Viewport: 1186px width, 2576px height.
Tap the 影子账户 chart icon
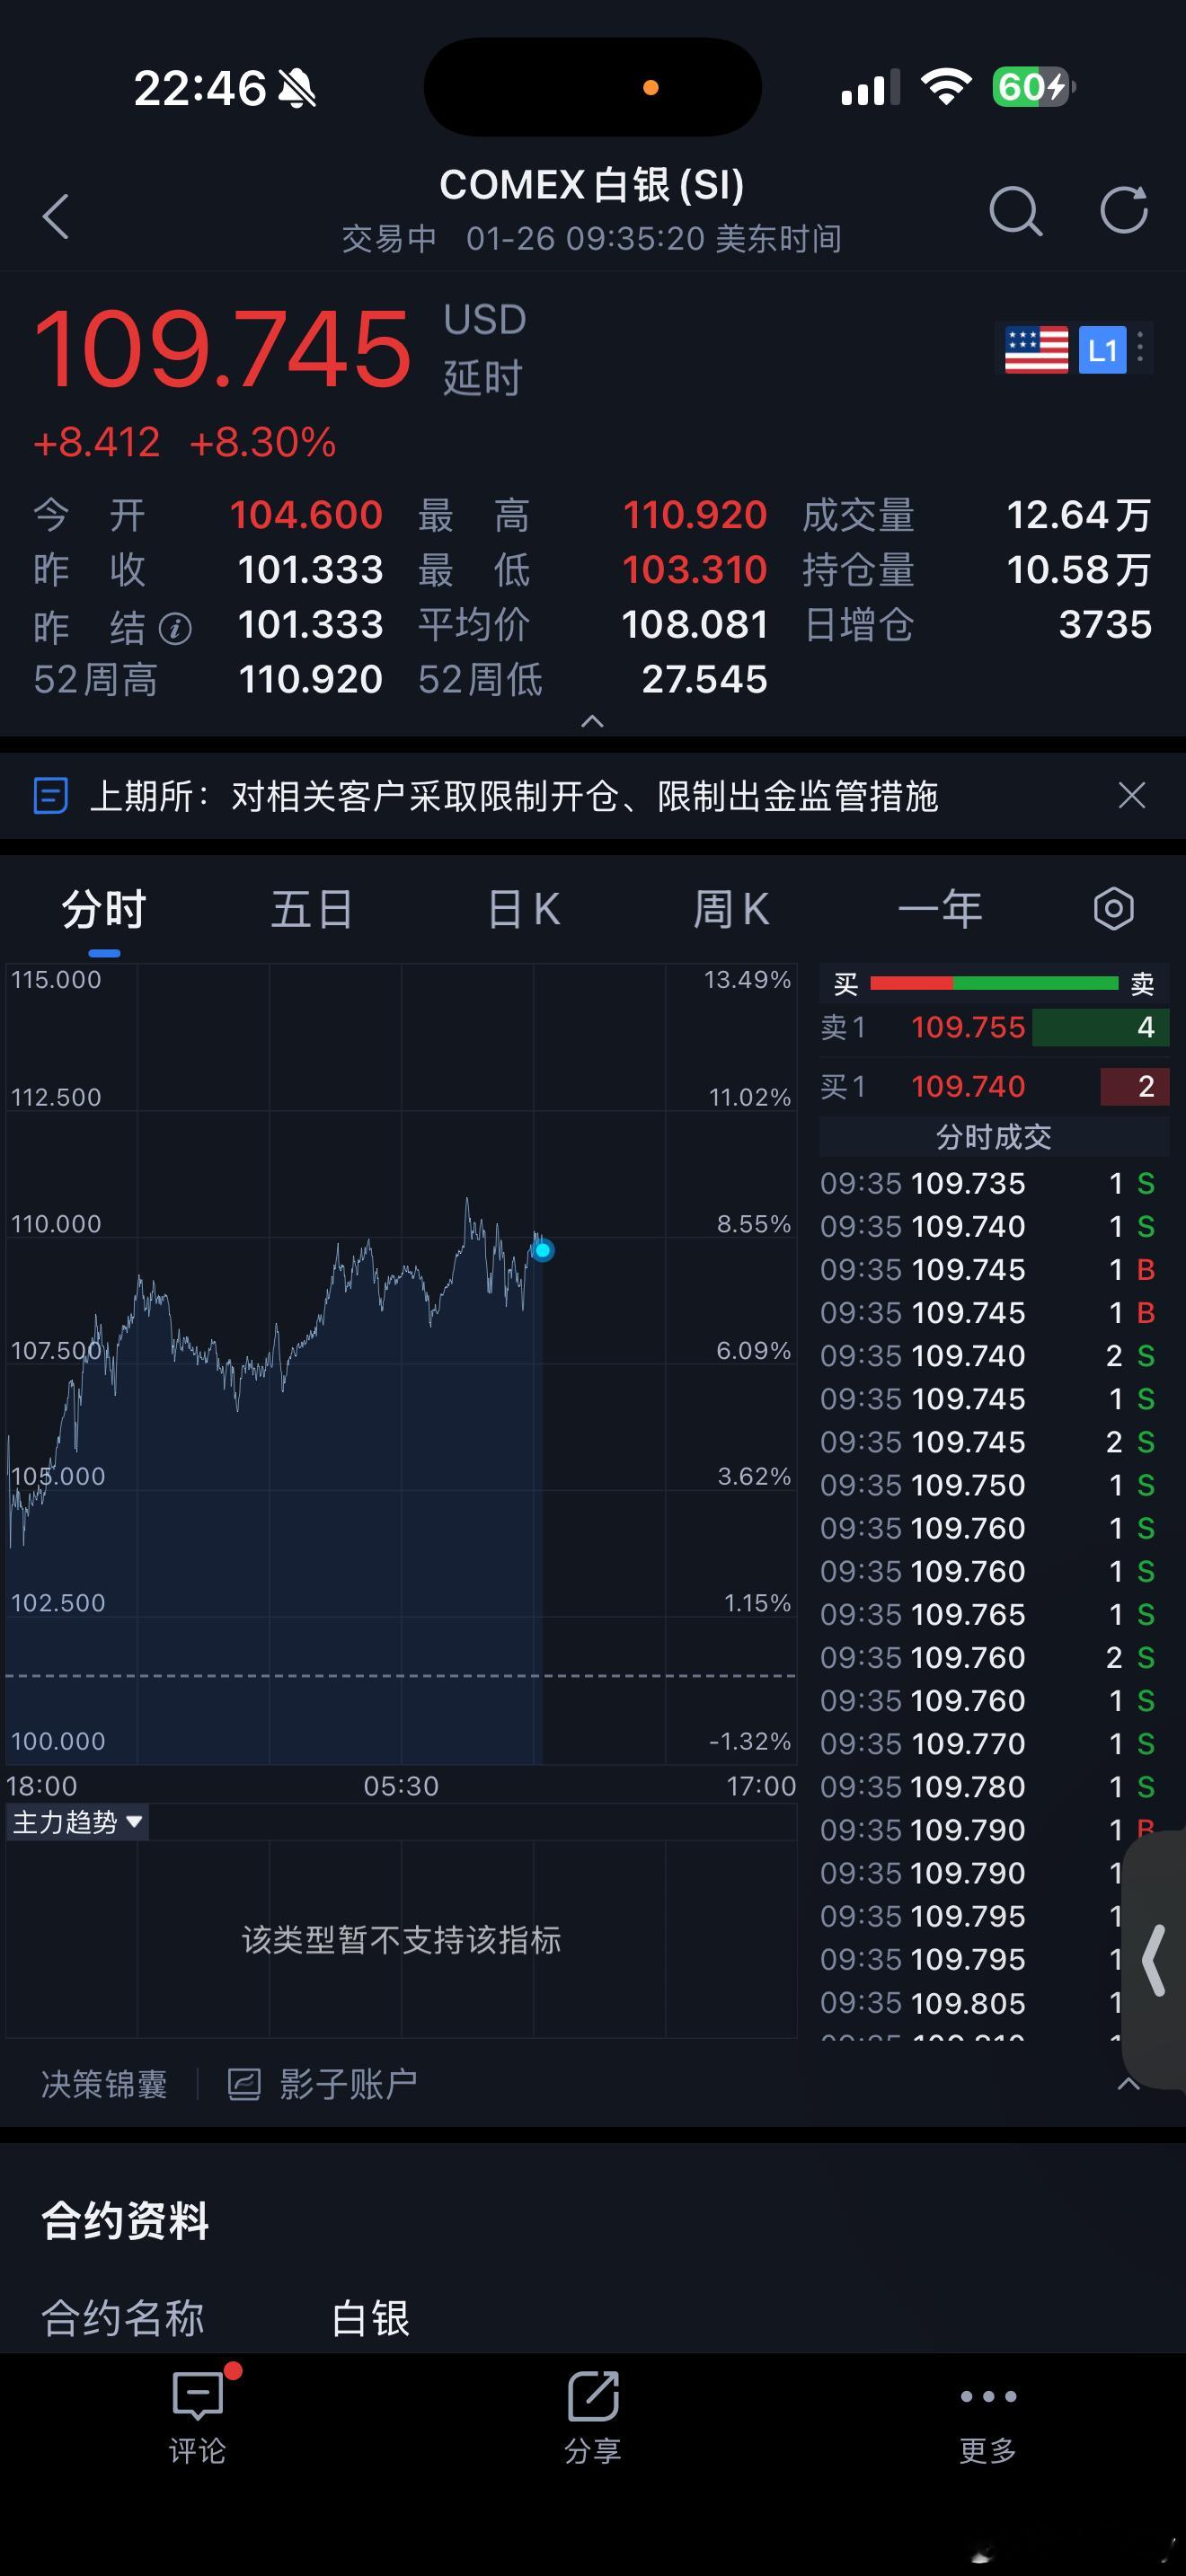(x=244, y=2085)
